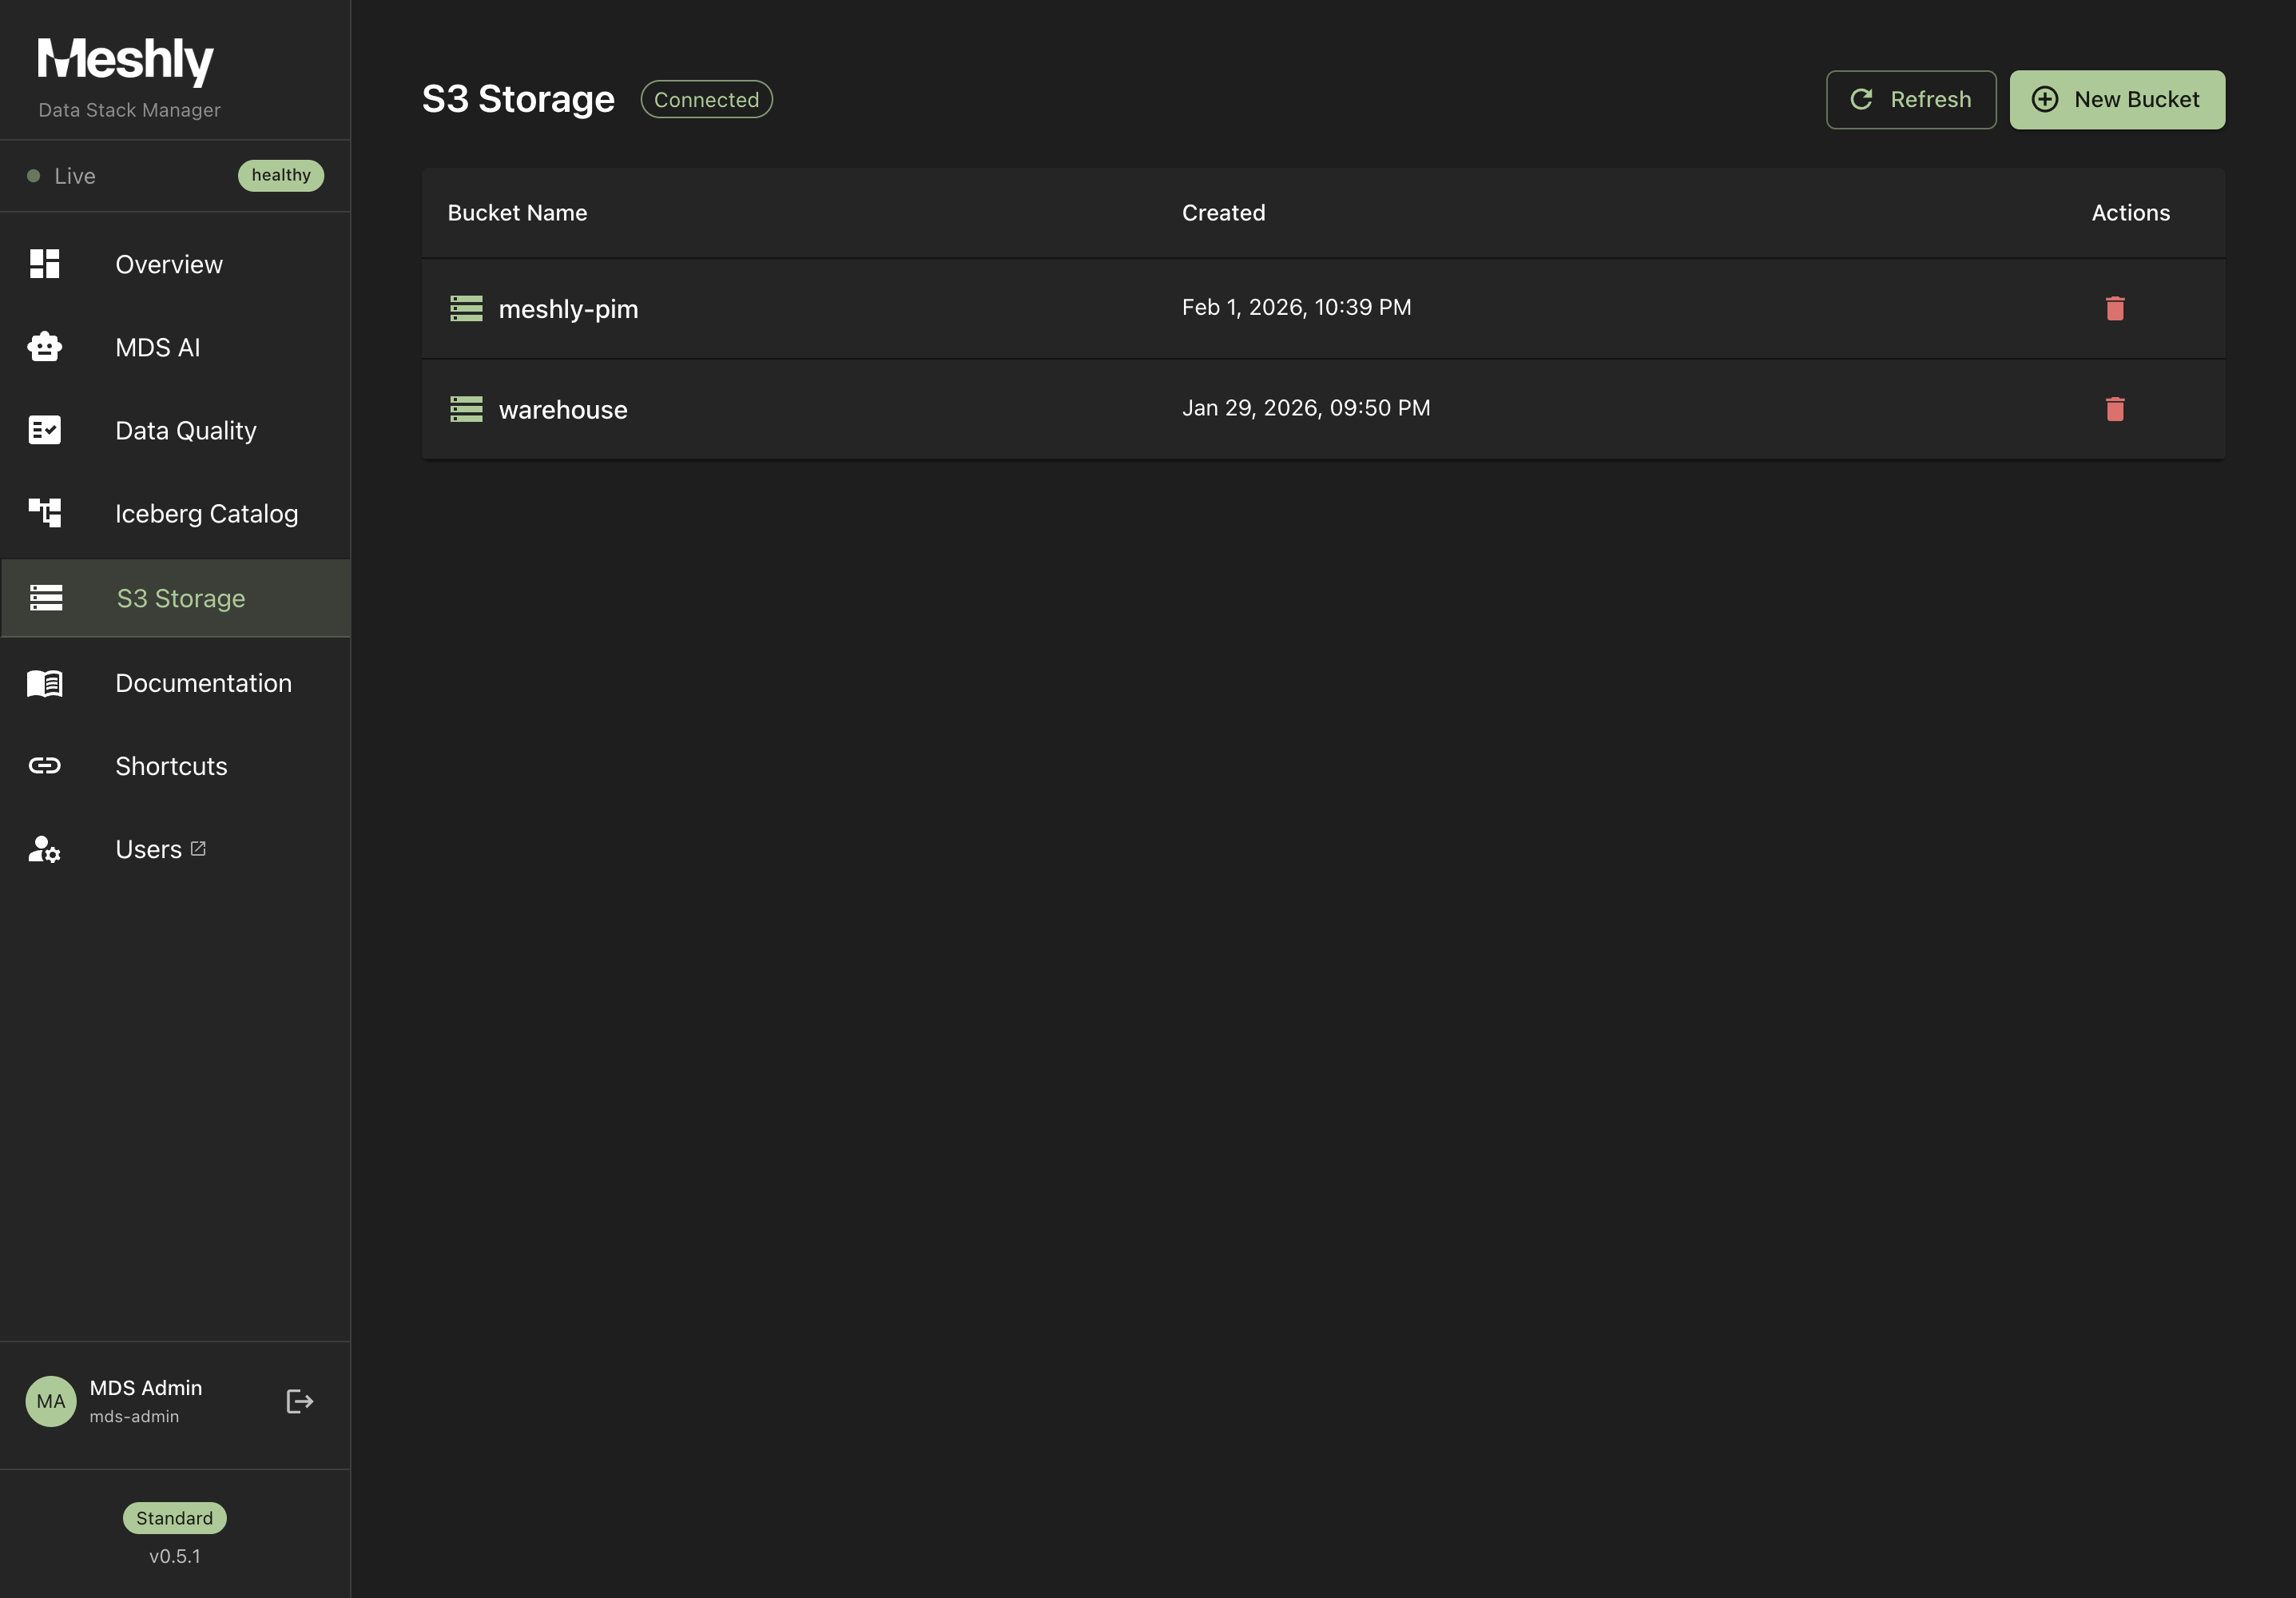Click the logout icon next to MDS Admin
Image resolution: width=2296 pixels, height=1598 pixels.
(x=298, y=1402)
